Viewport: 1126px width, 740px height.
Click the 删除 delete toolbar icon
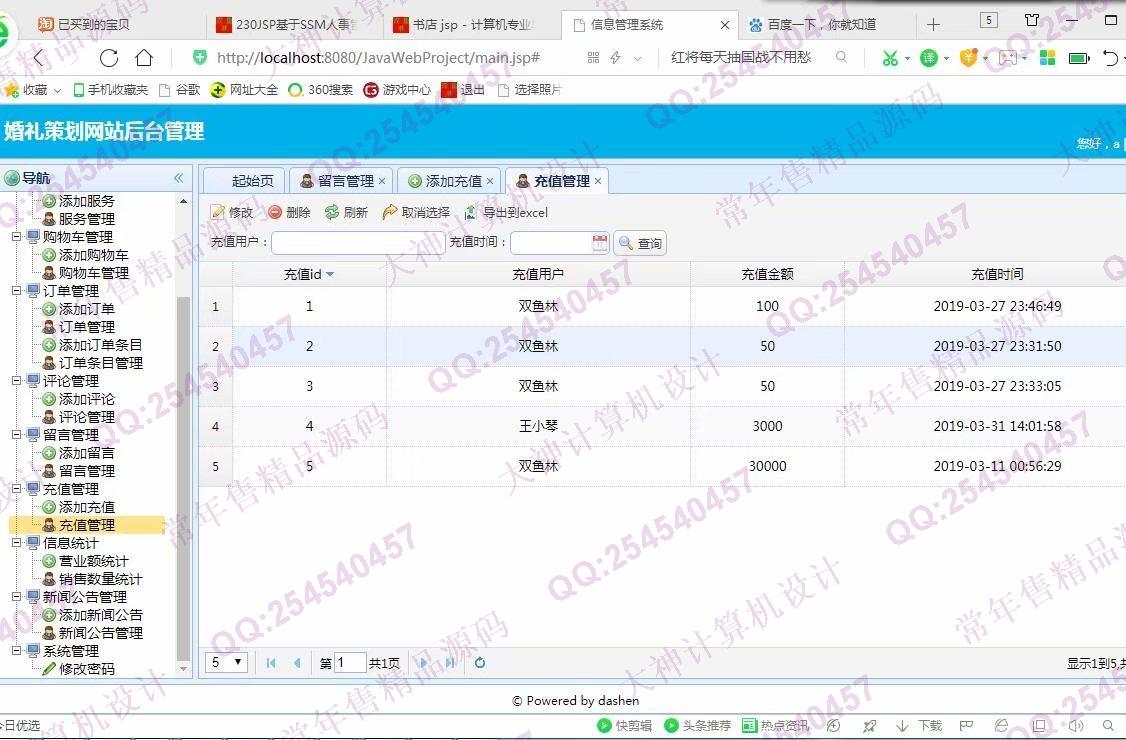tap(275, 213)
